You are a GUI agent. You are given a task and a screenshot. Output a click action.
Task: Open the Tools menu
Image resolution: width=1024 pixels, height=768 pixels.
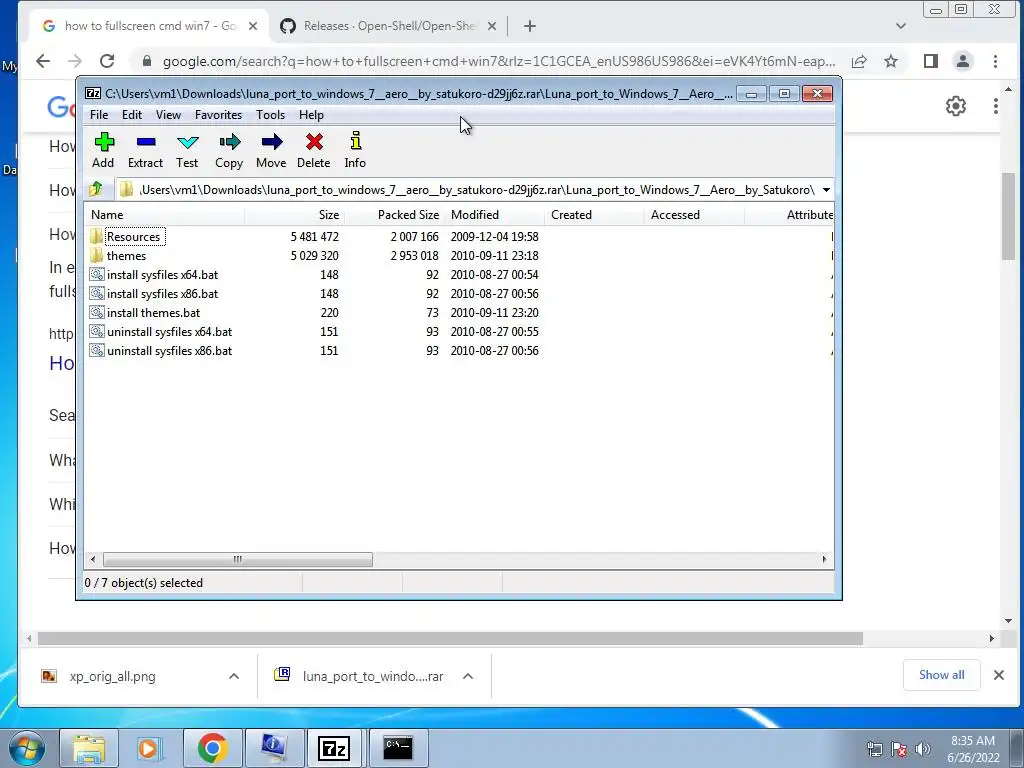coord(270,115)
